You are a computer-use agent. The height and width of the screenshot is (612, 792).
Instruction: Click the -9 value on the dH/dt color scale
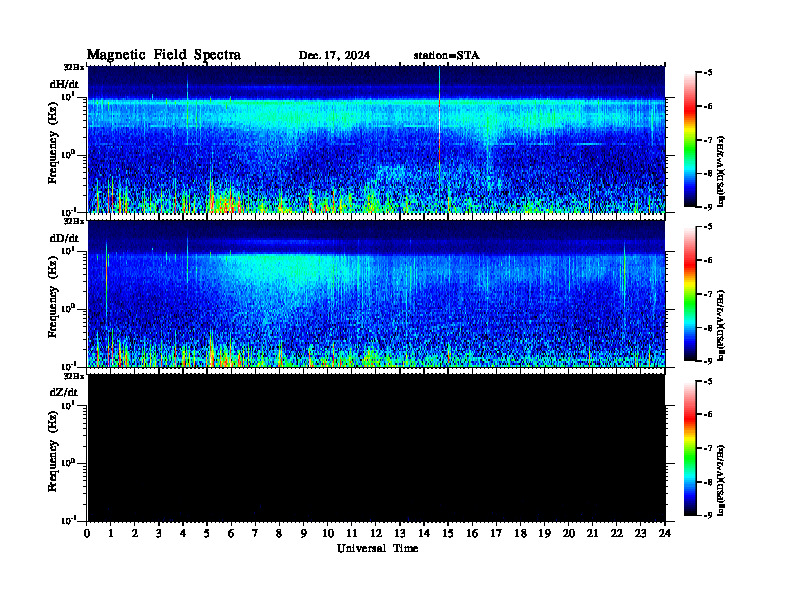tap(708, 207)
